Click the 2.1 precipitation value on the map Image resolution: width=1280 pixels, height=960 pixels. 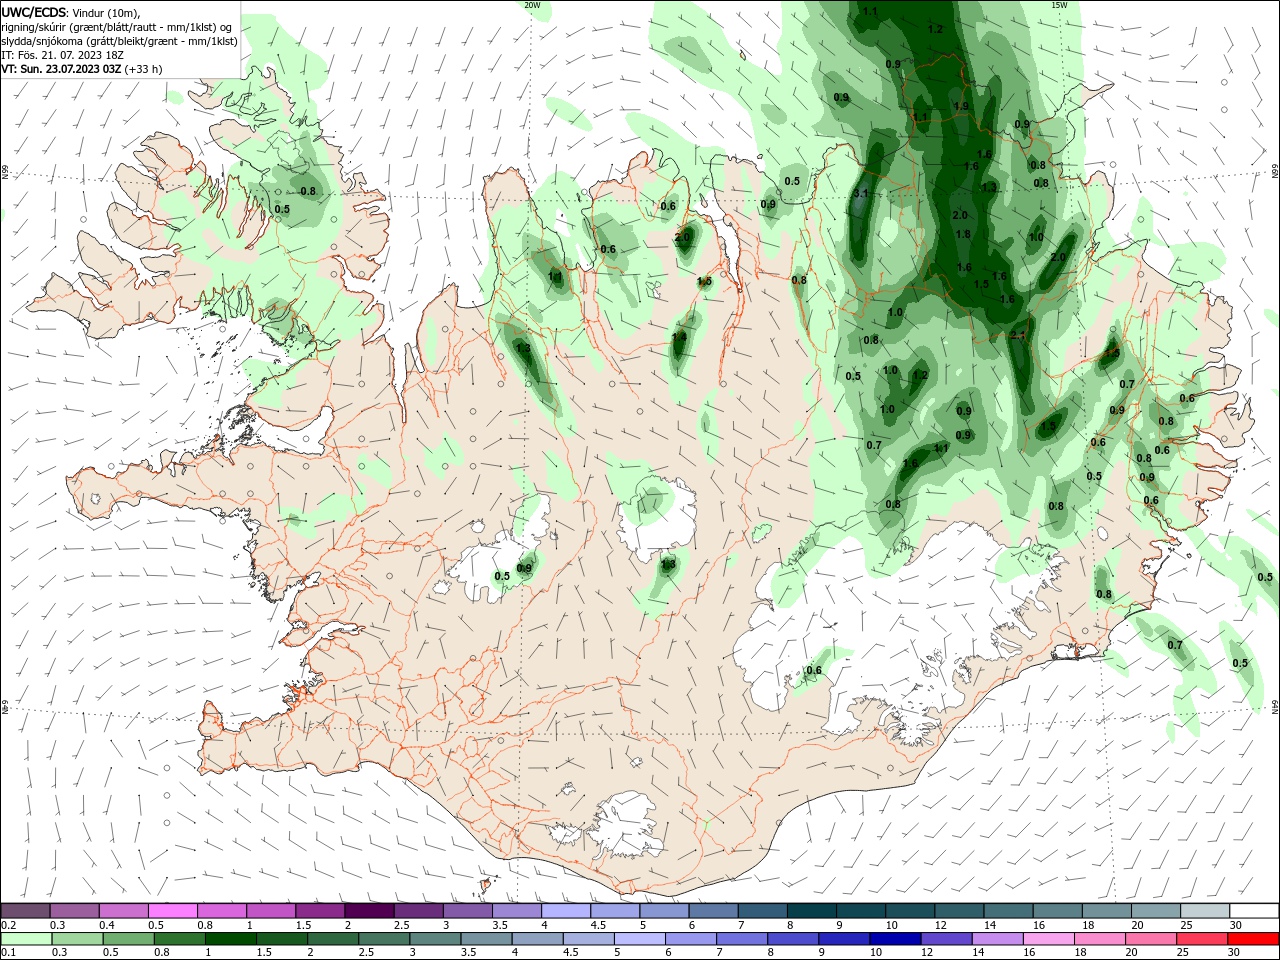coord(1018,335)
